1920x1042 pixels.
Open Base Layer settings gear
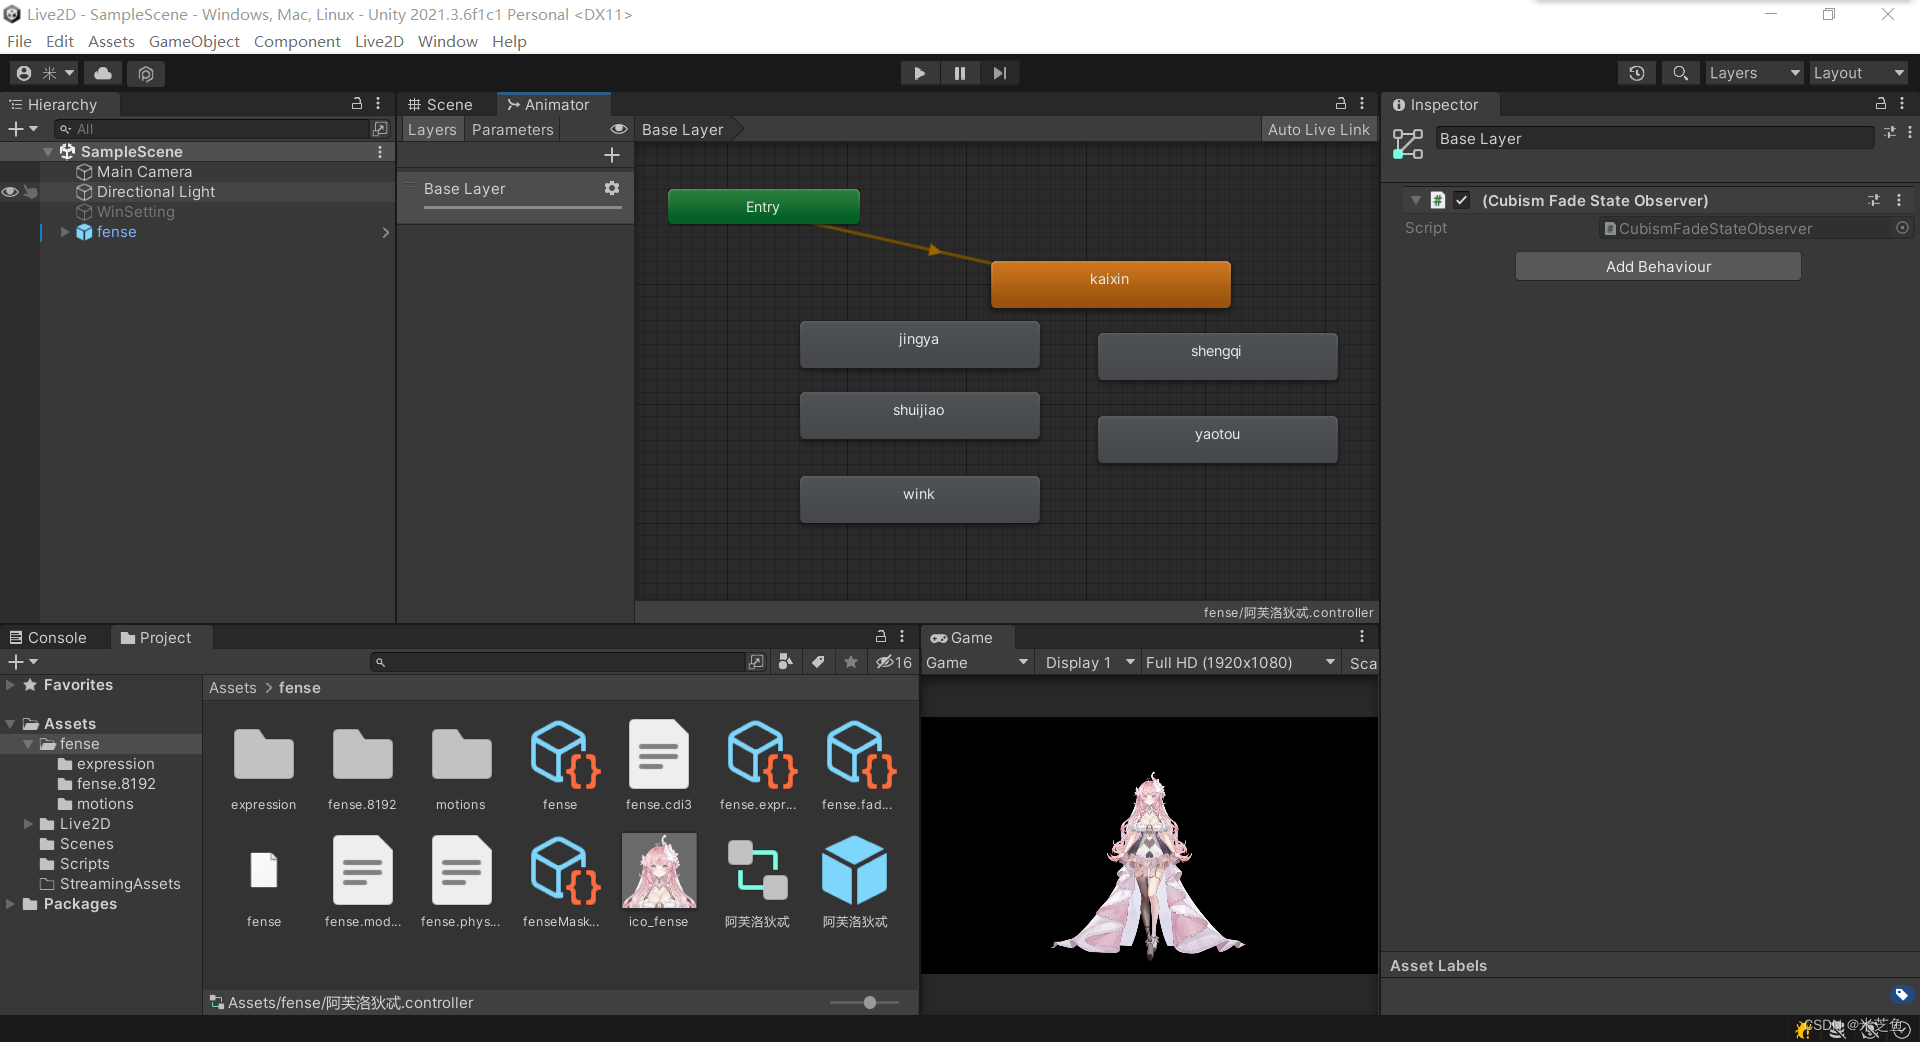tap(612, 188)
